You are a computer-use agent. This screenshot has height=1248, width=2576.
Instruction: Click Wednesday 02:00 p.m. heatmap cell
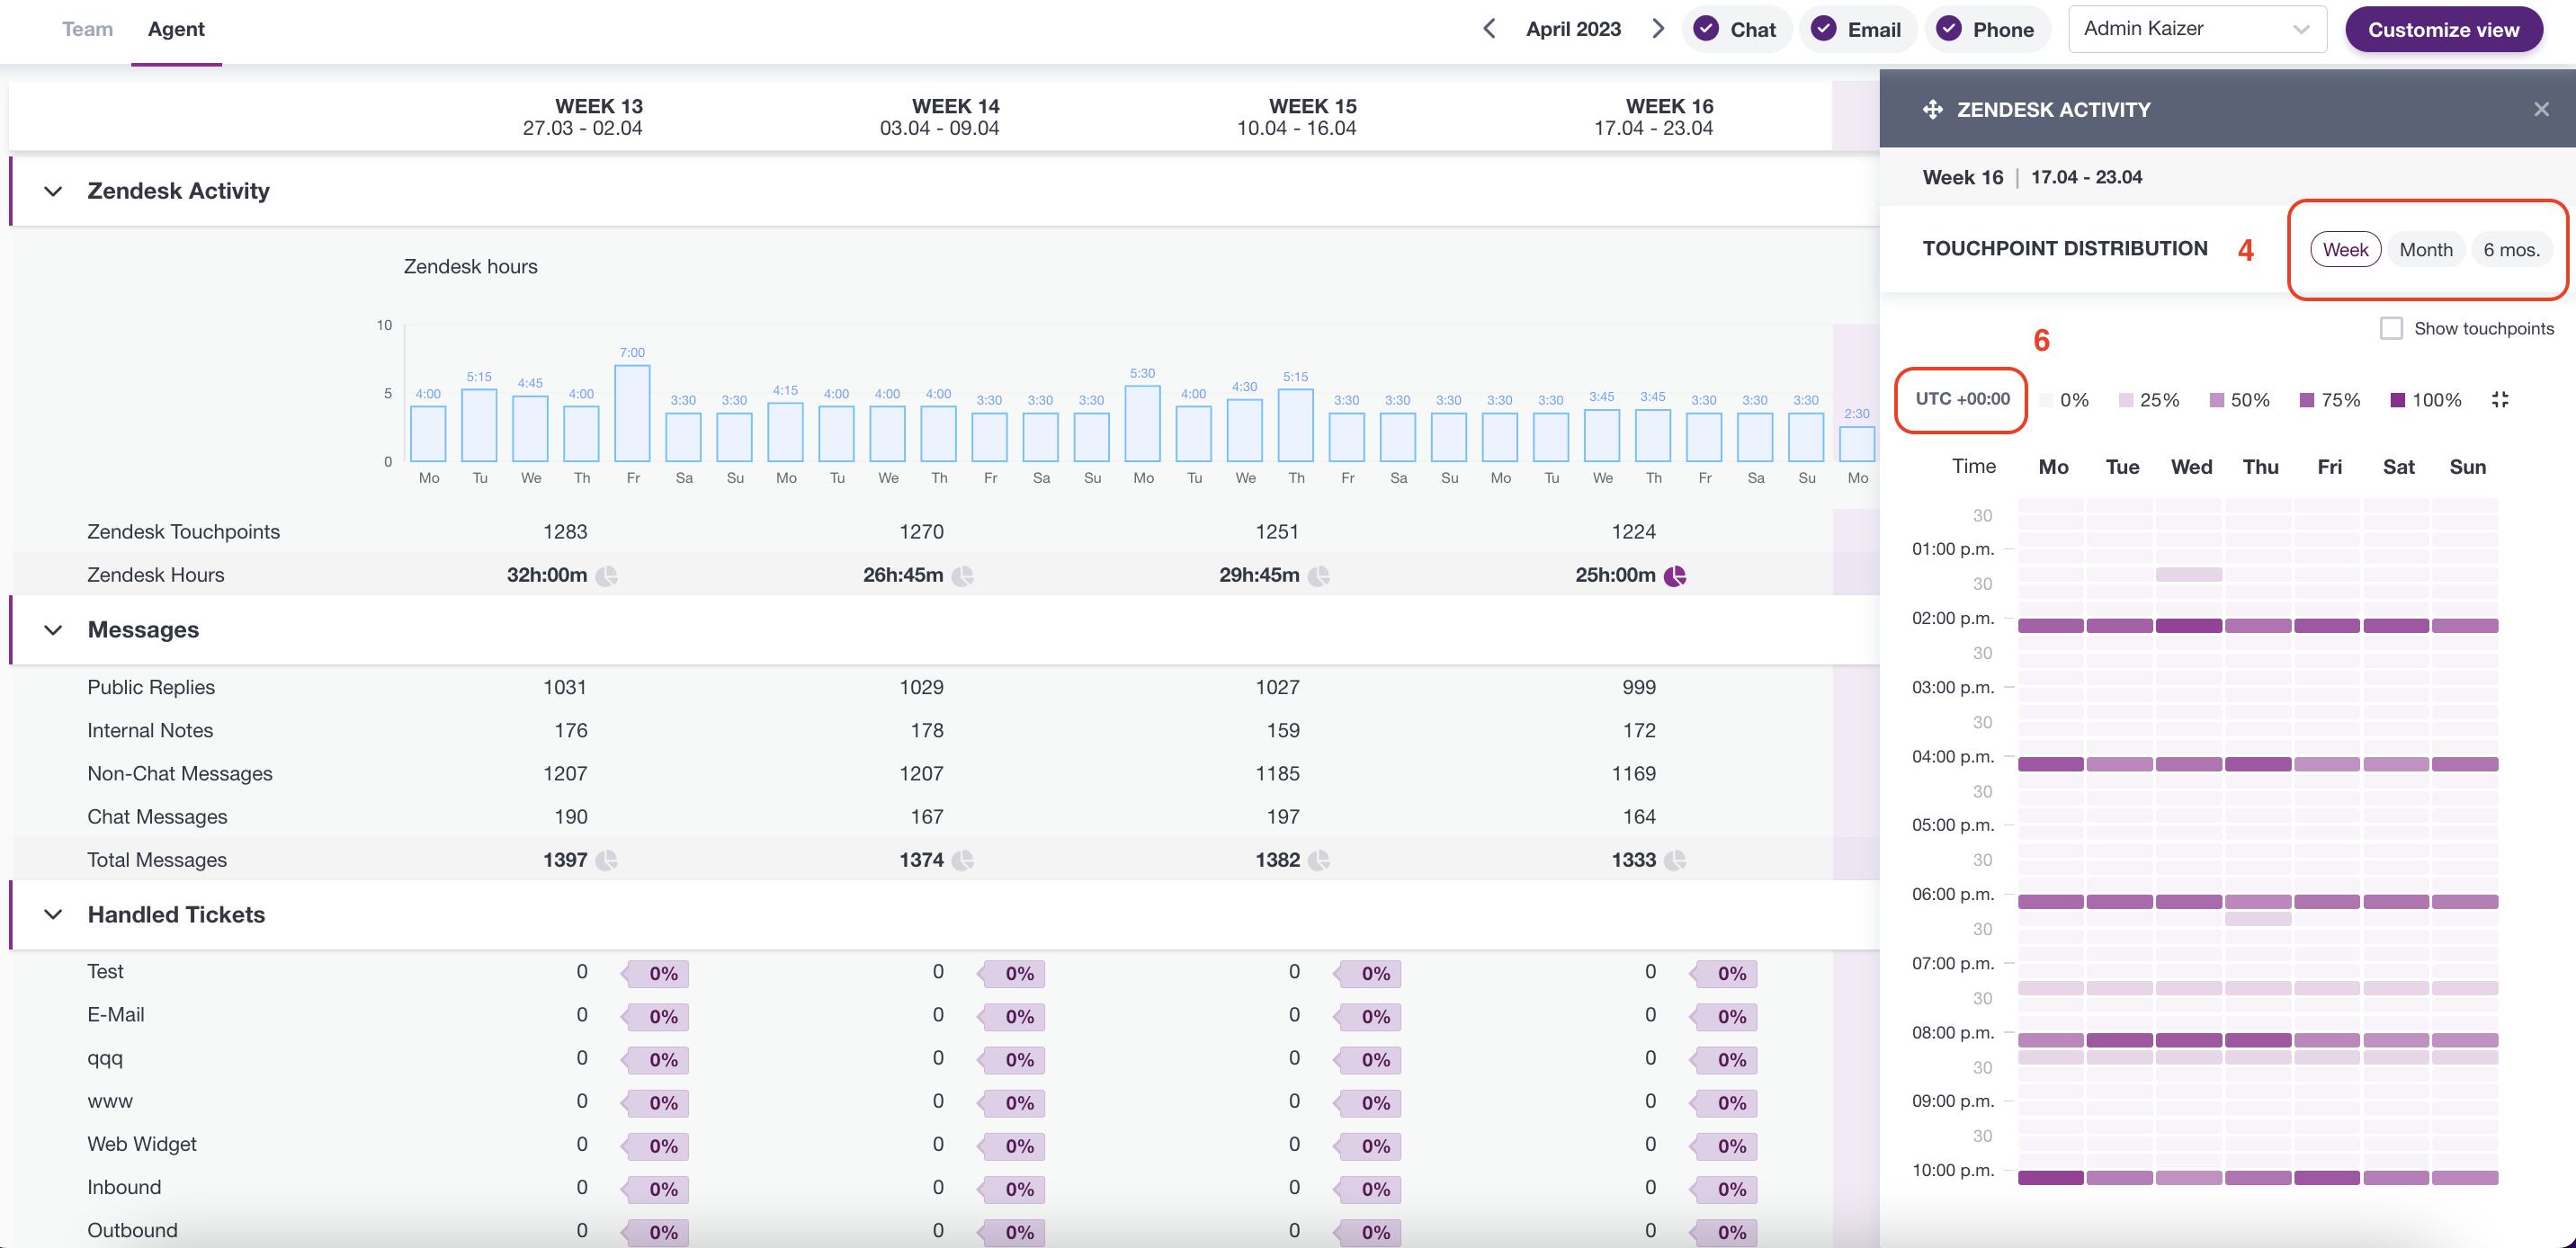tap(2188, 626)
